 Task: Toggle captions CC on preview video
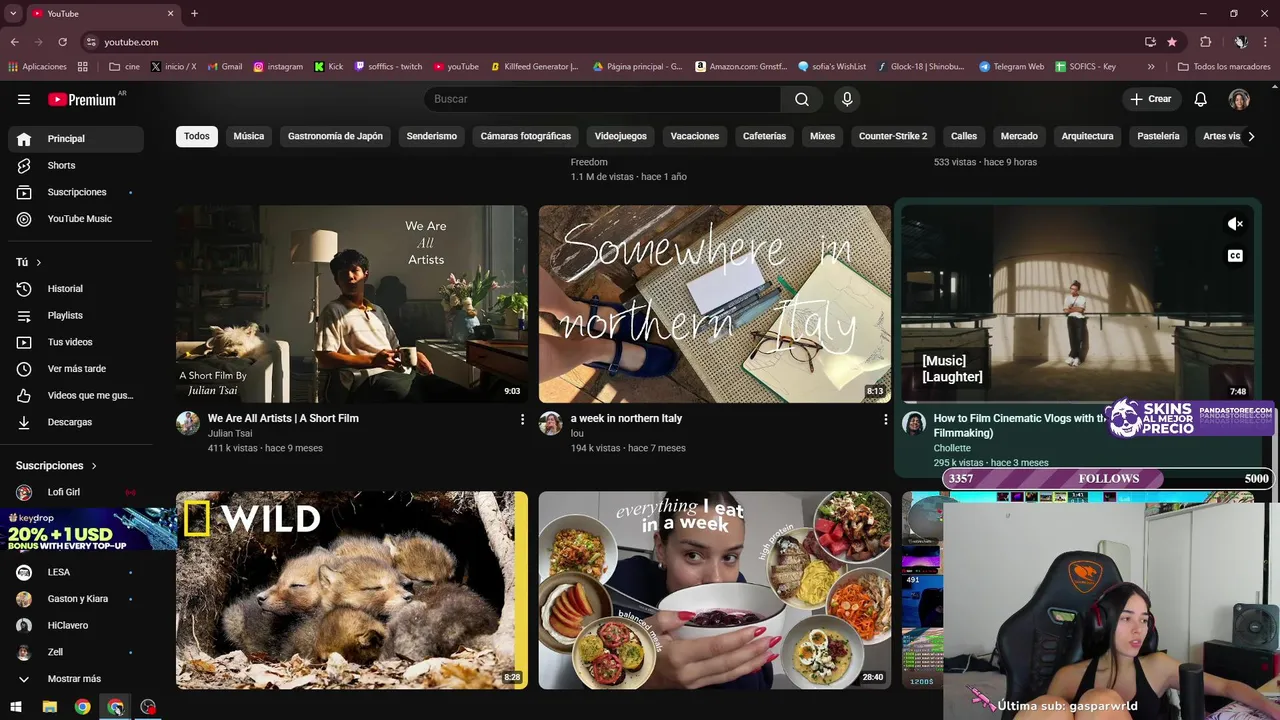(x=1235, y=256)
